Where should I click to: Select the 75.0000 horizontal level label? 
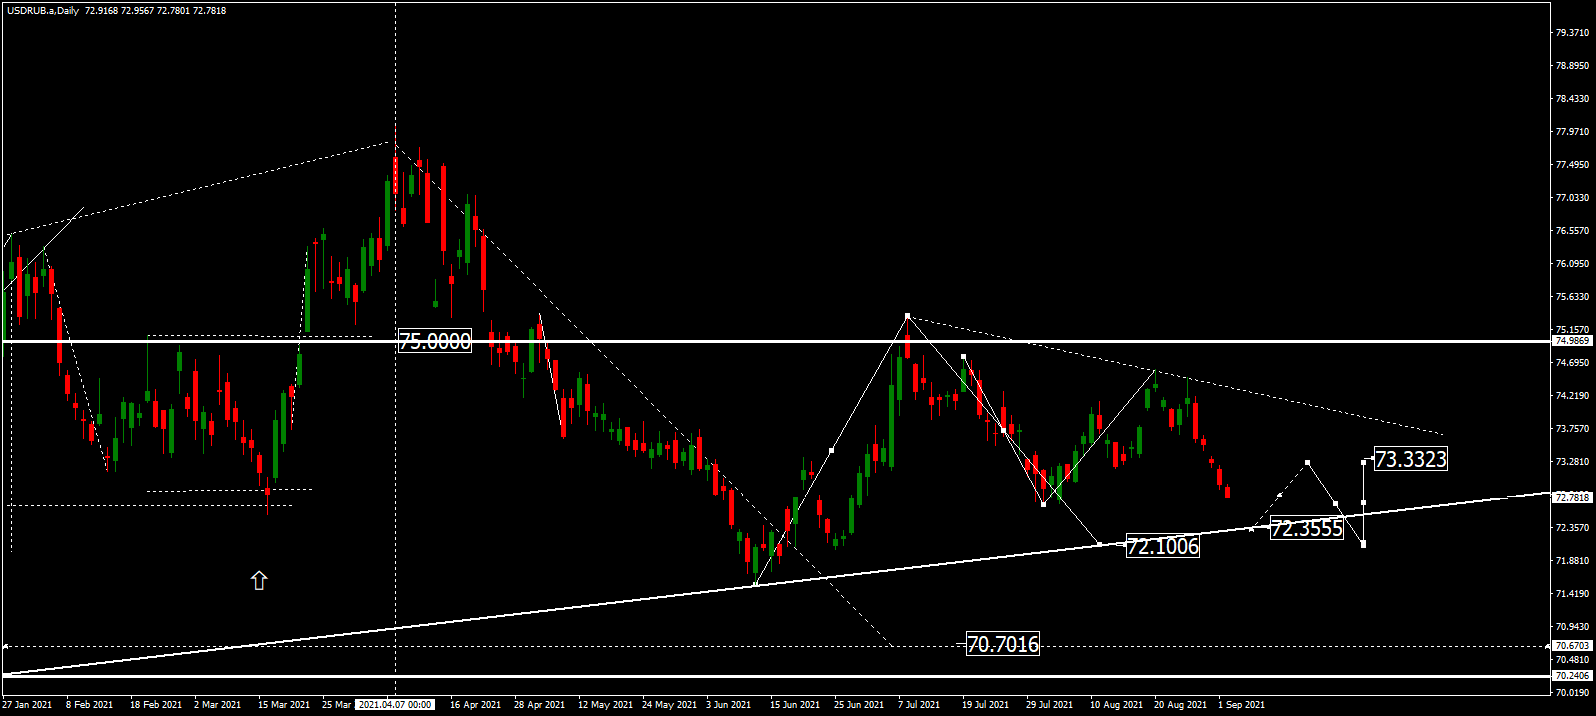[x=435, y=341]
